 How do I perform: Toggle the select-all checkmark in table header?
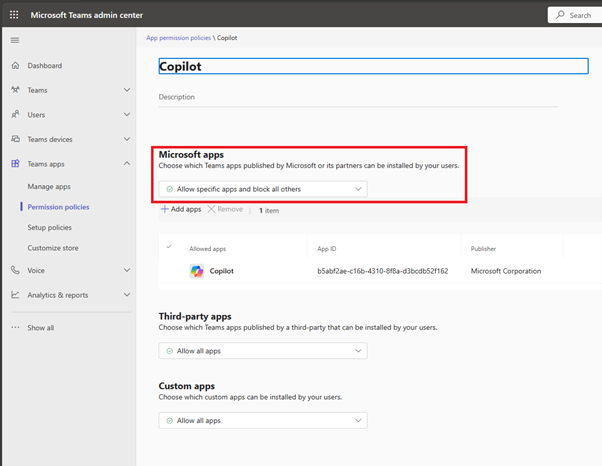(x=169, y=247)
